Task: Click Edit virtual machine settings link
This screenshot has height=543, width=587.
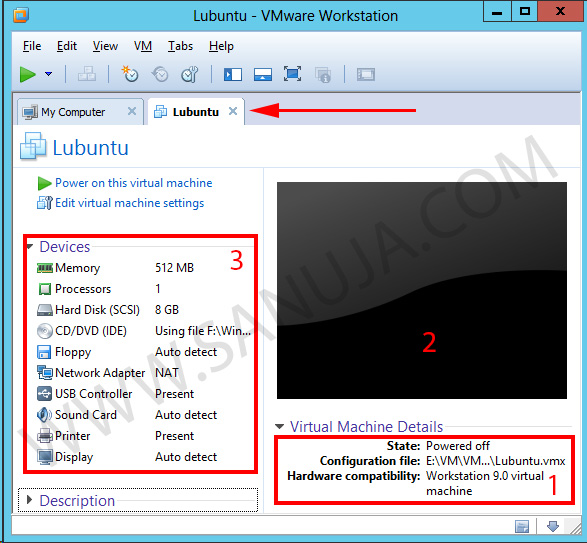Action: (x=129, y=203)
